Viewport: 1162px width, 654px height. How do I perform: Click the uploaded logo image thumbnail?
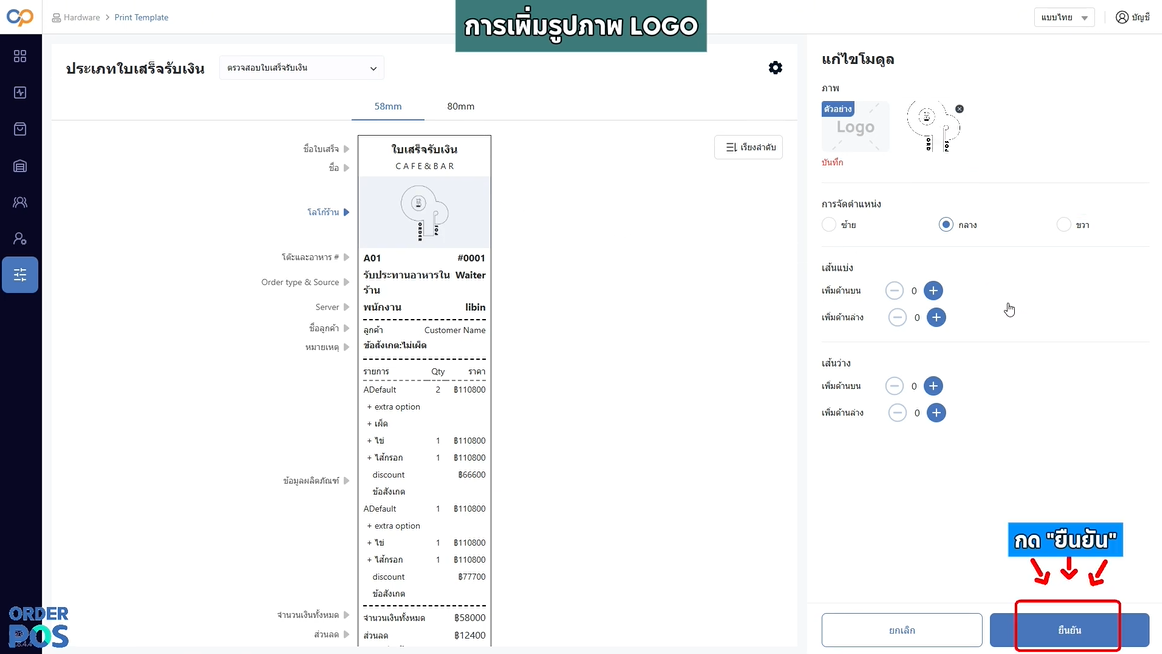point(933,127)
